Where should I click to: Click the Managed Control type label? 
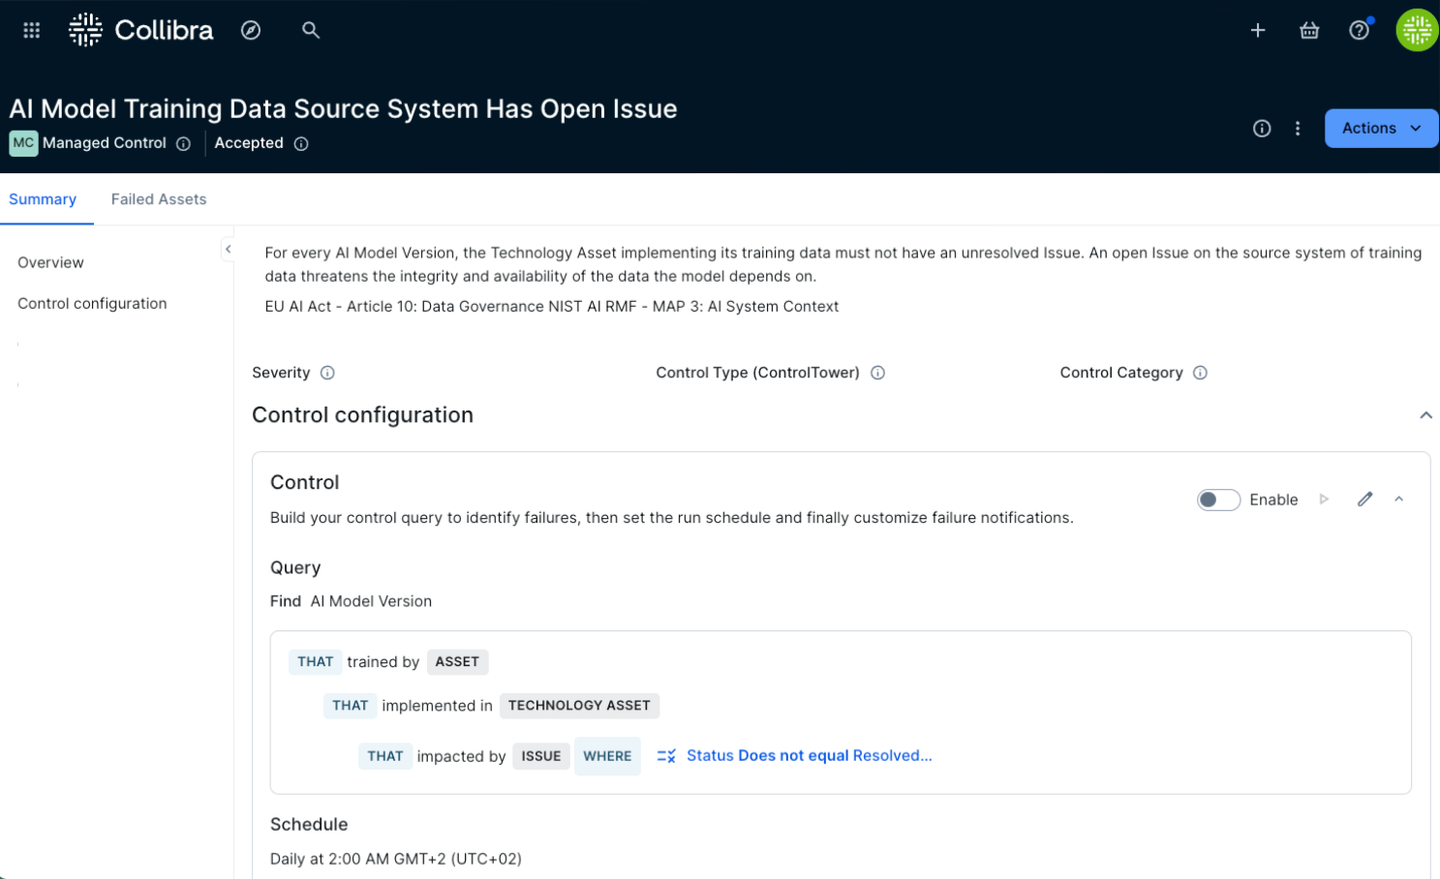pos(104,143)
